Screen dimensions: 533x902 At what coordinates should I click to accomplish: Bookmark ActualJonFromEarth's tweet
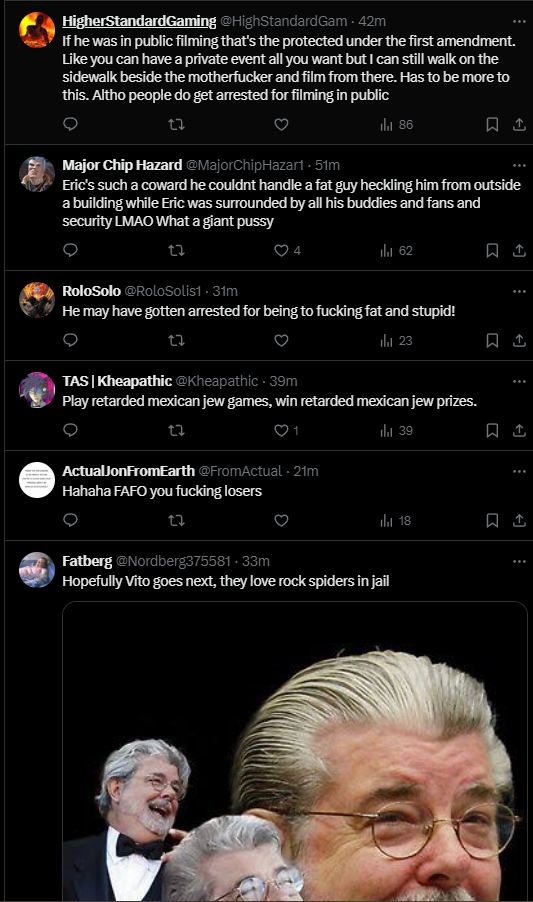tap(492, 520)
